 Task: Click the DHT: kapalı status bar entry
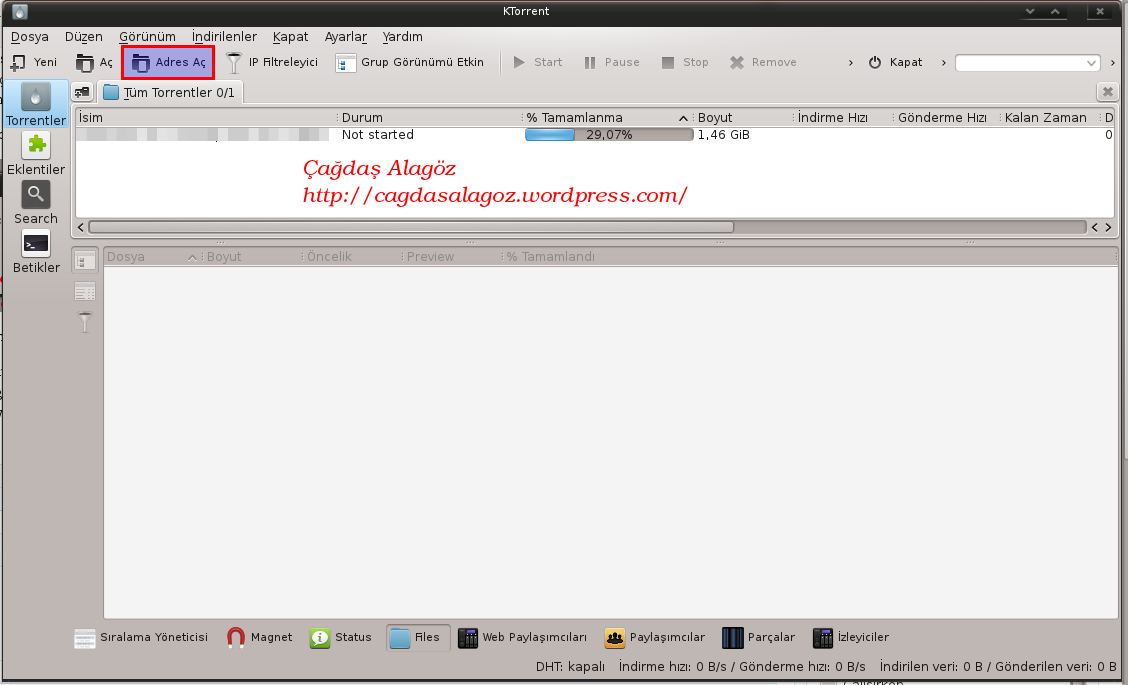tap(570, 667)
